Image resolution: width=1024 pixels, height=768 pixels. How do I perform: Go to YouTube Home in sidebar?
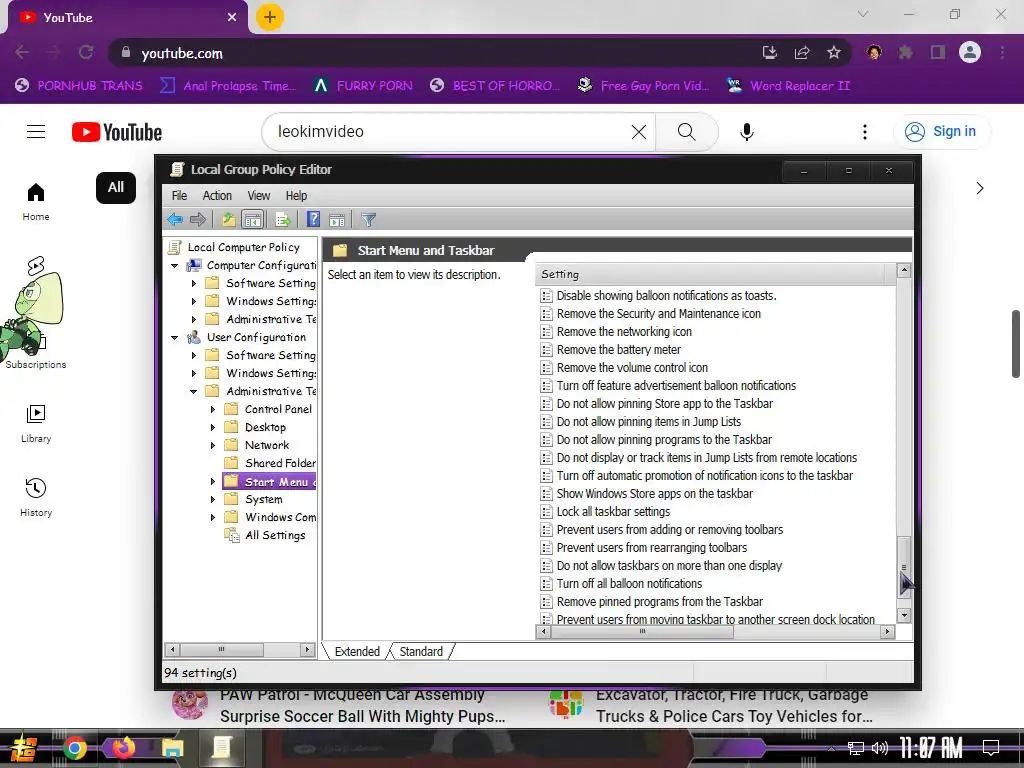tap(36, 201)
